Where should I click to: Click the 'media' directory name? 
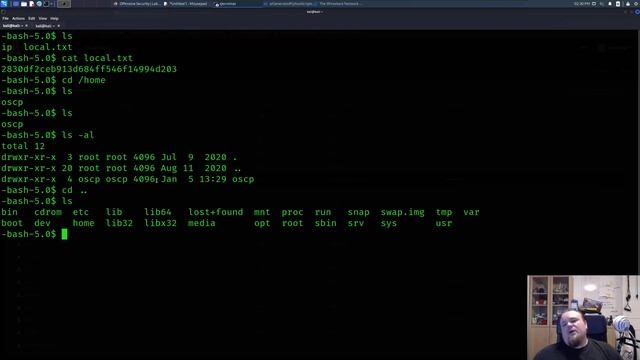click(x=202, y=223)
